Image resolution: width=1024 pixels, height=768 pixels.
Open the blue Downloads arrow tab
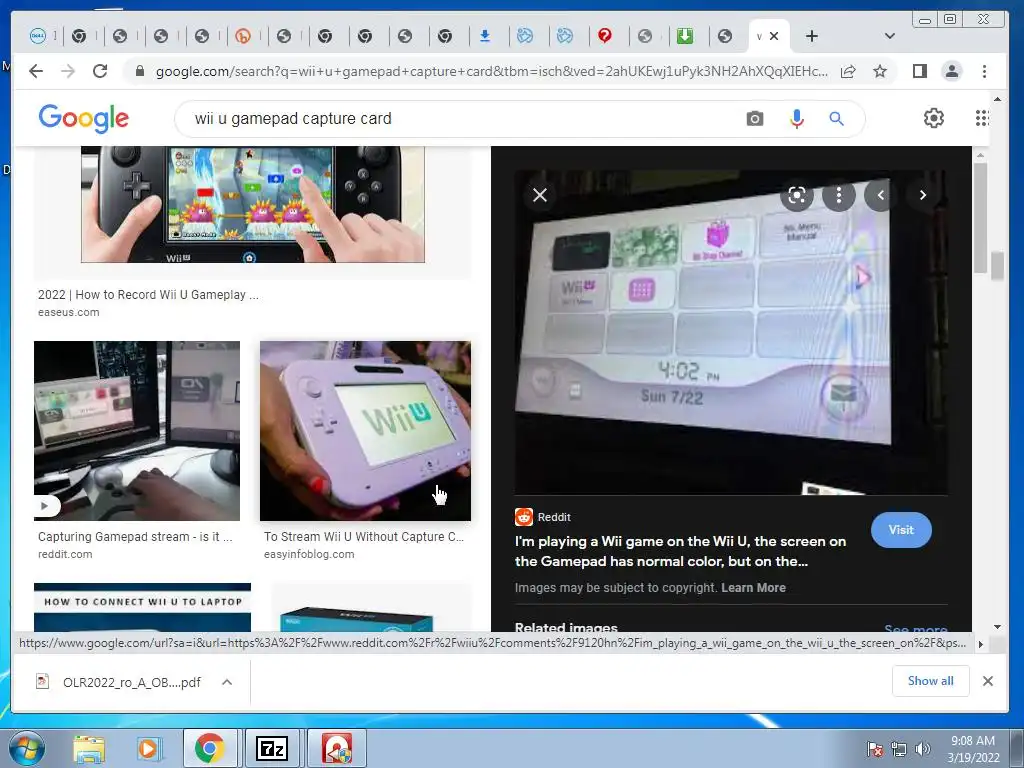485,36
